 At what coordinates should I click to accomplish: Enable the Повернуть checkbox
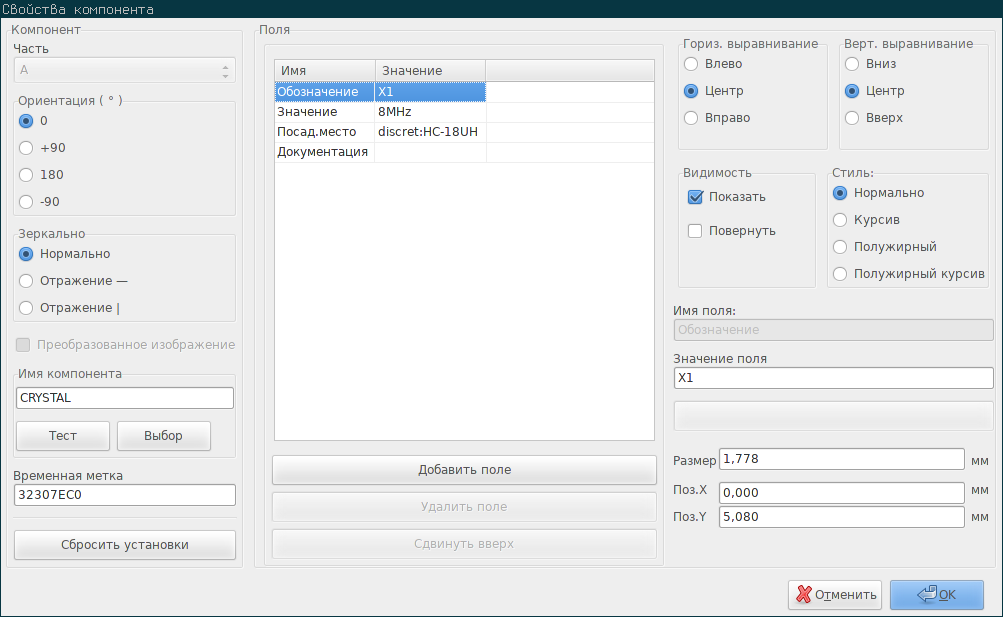tap(695, 231)
